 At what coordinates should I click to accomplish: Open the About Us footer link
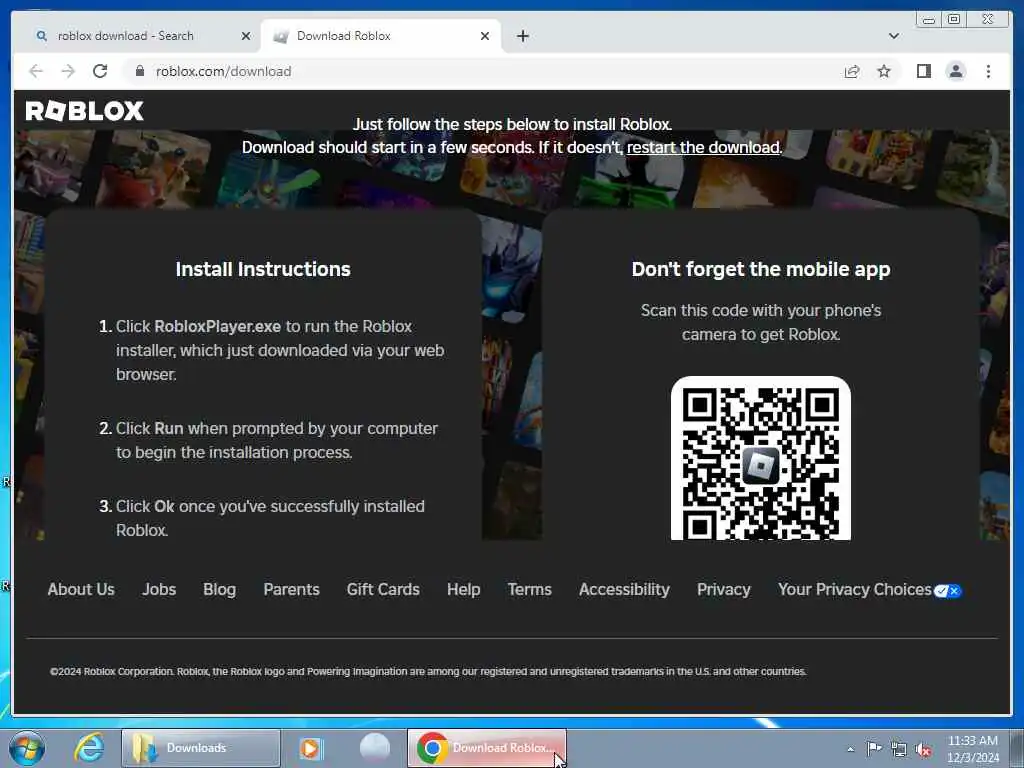click(81, 590)
